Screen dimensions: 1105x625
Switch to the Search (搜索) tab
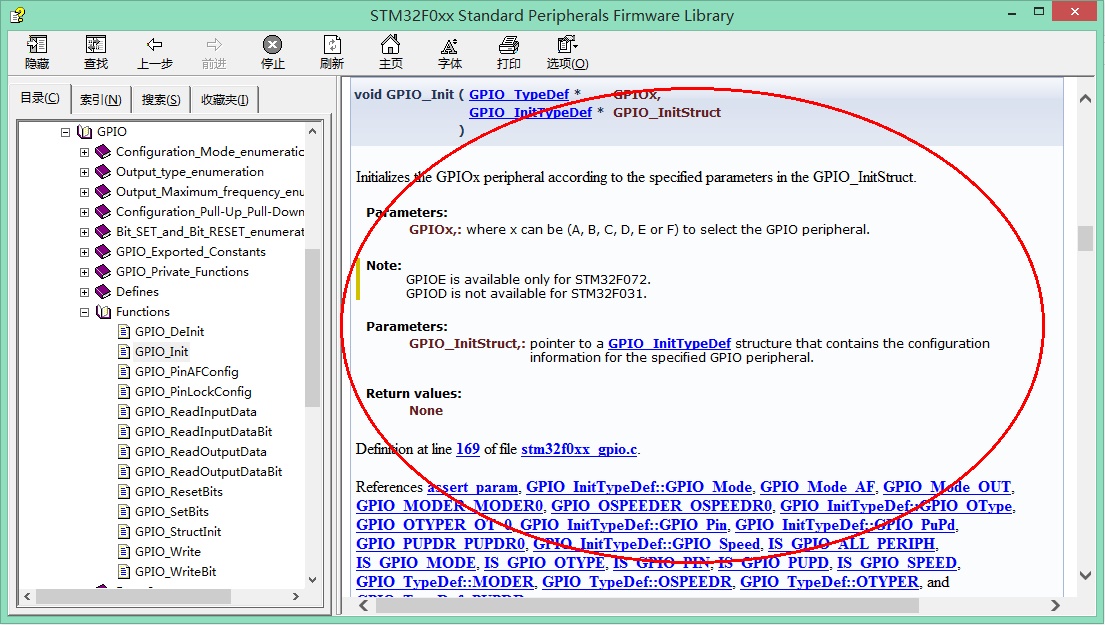point(161,100)
